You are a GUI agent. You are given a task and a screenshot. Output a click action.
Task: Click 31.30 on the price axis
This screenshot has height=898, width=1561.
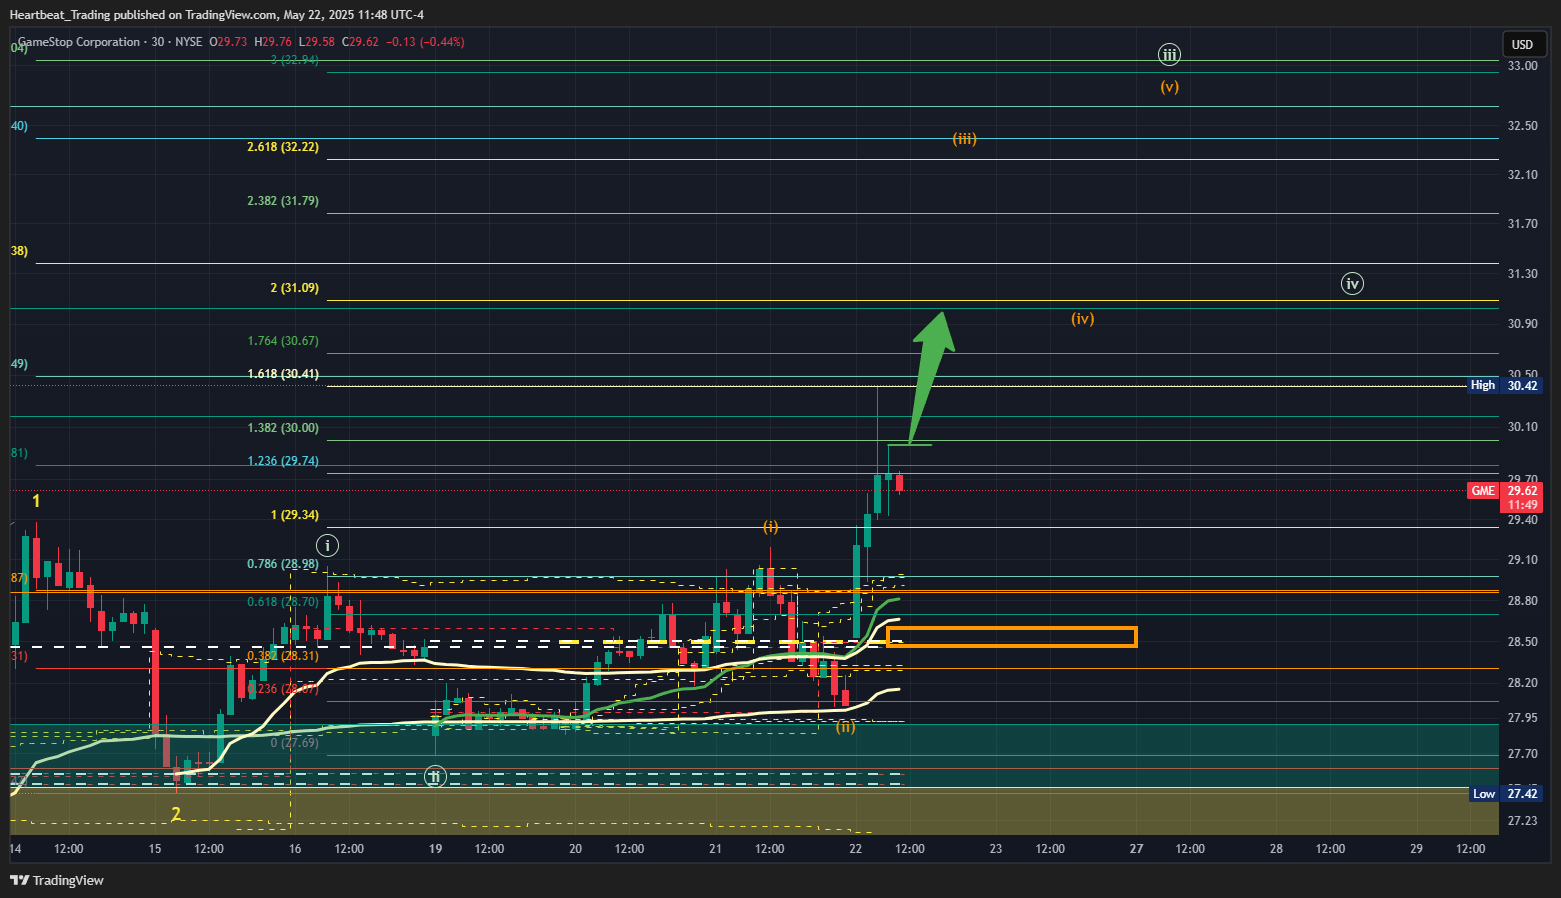pos(1522,274)
